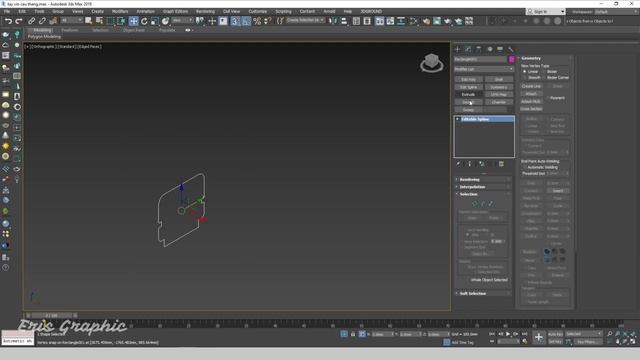
Task: Click the time slider bar
Action: [51, 316]
